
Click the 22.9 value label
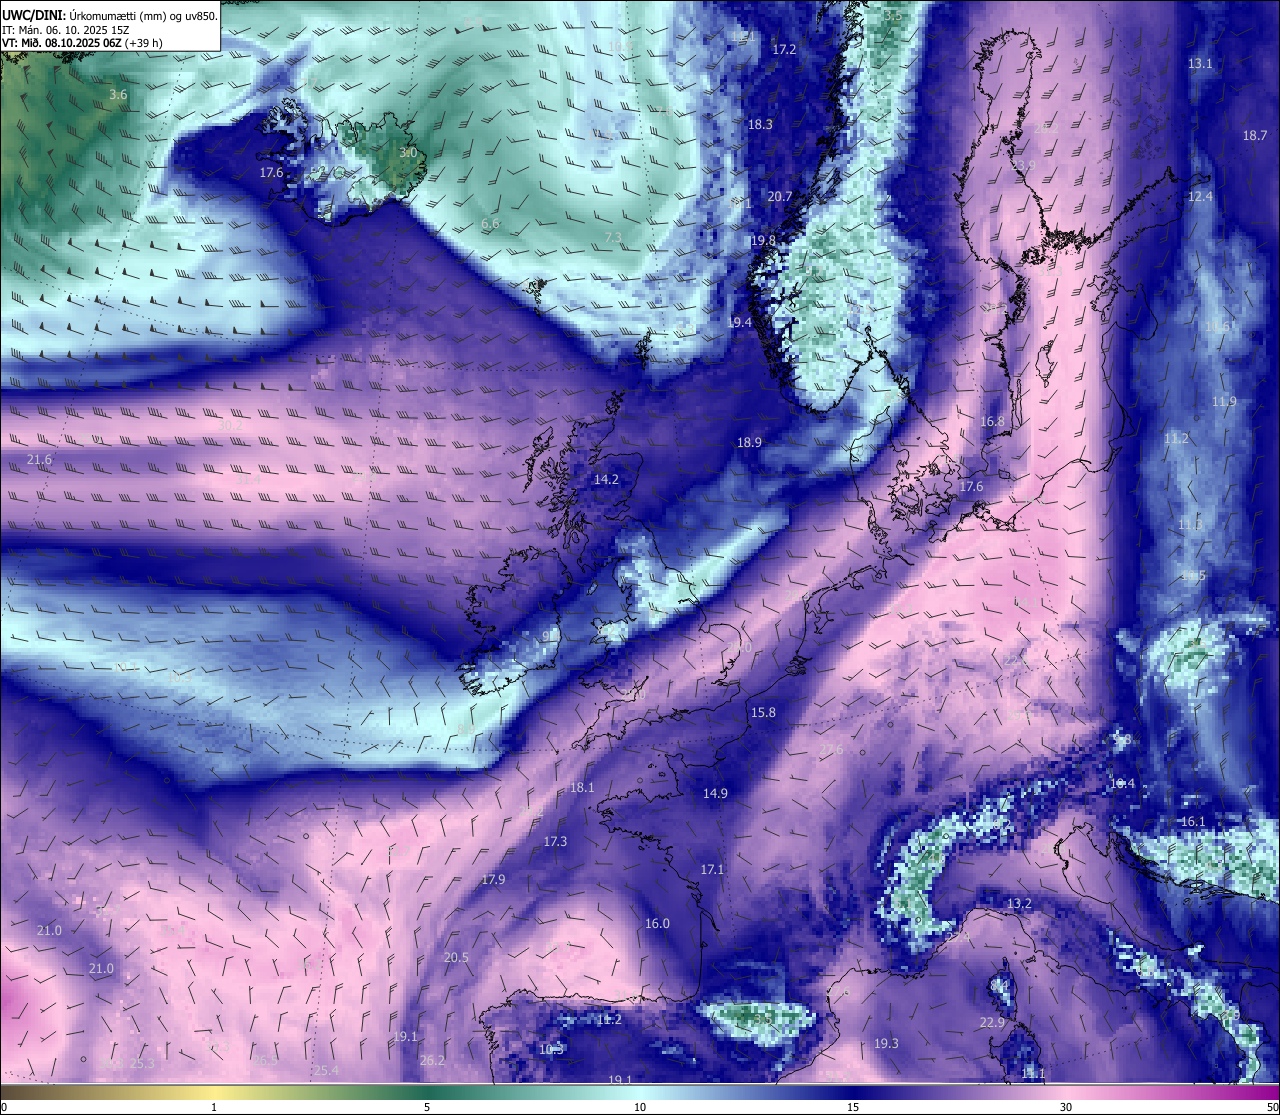[x=992, y=1022]
